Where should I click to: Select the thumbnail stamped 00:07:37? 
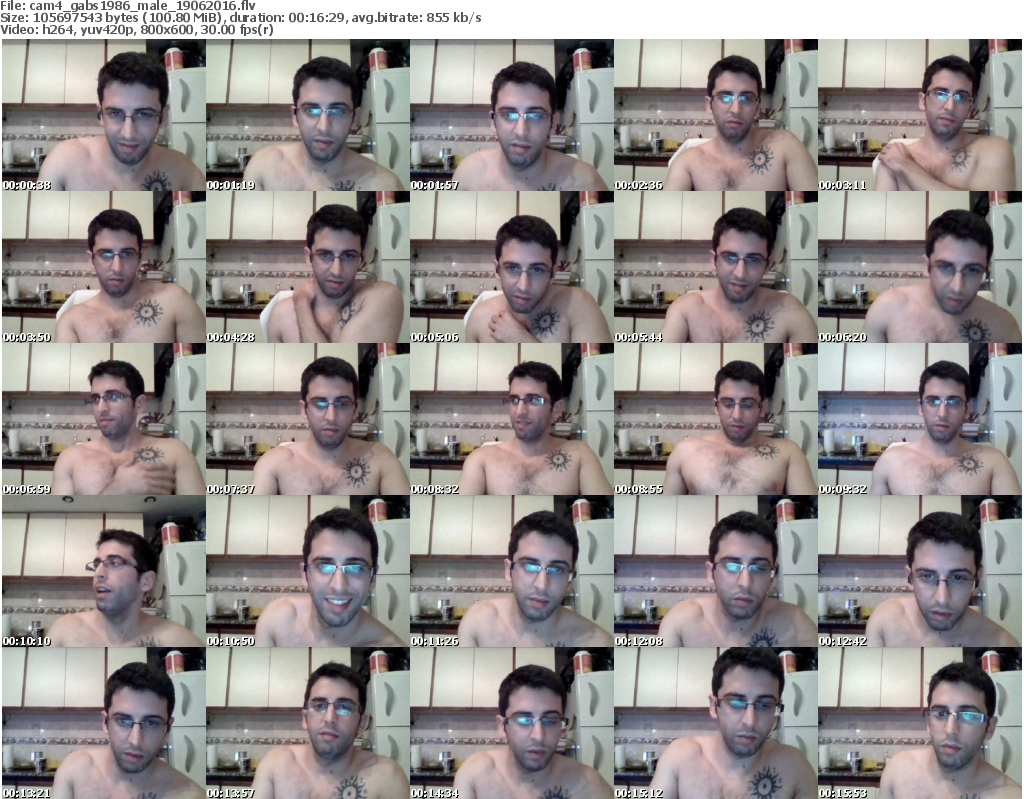pos(308,419)
